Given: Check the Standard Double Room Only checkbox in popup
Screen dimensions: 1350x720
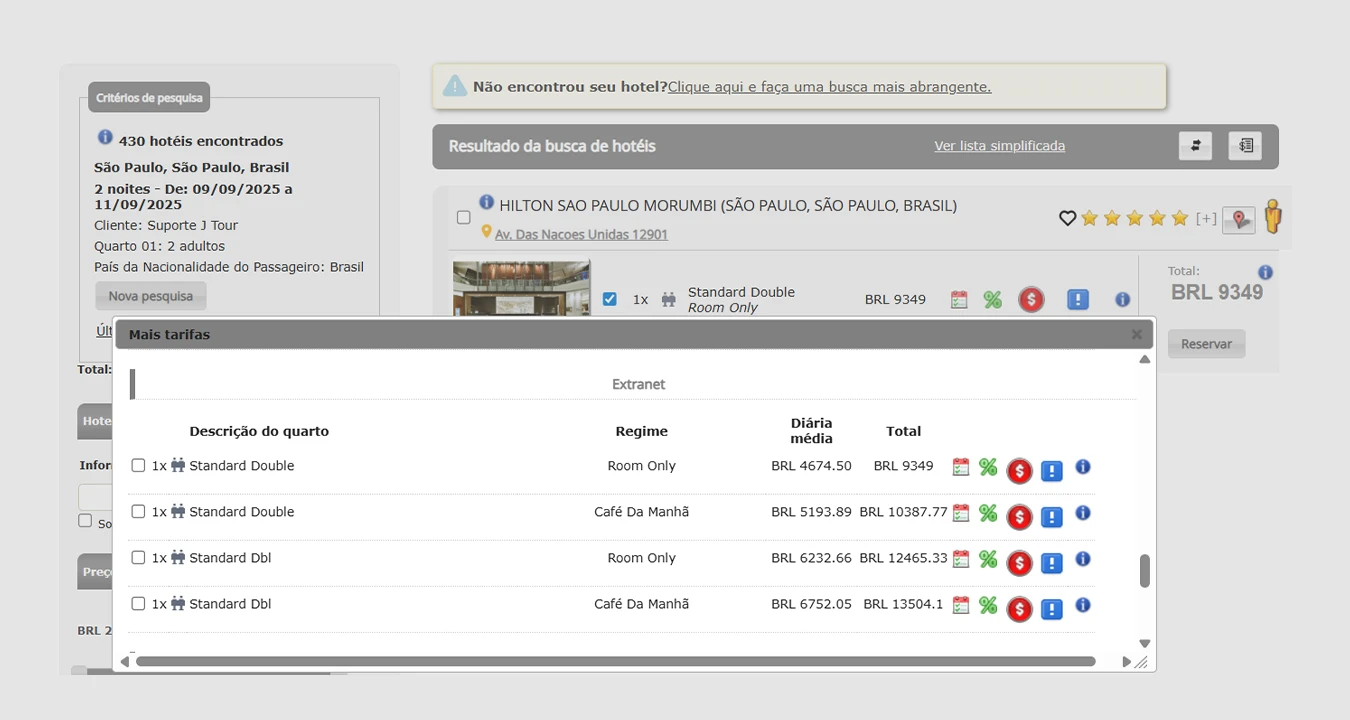Looking at the screenshot, I should pyautogui.click(x=139, y=465).
